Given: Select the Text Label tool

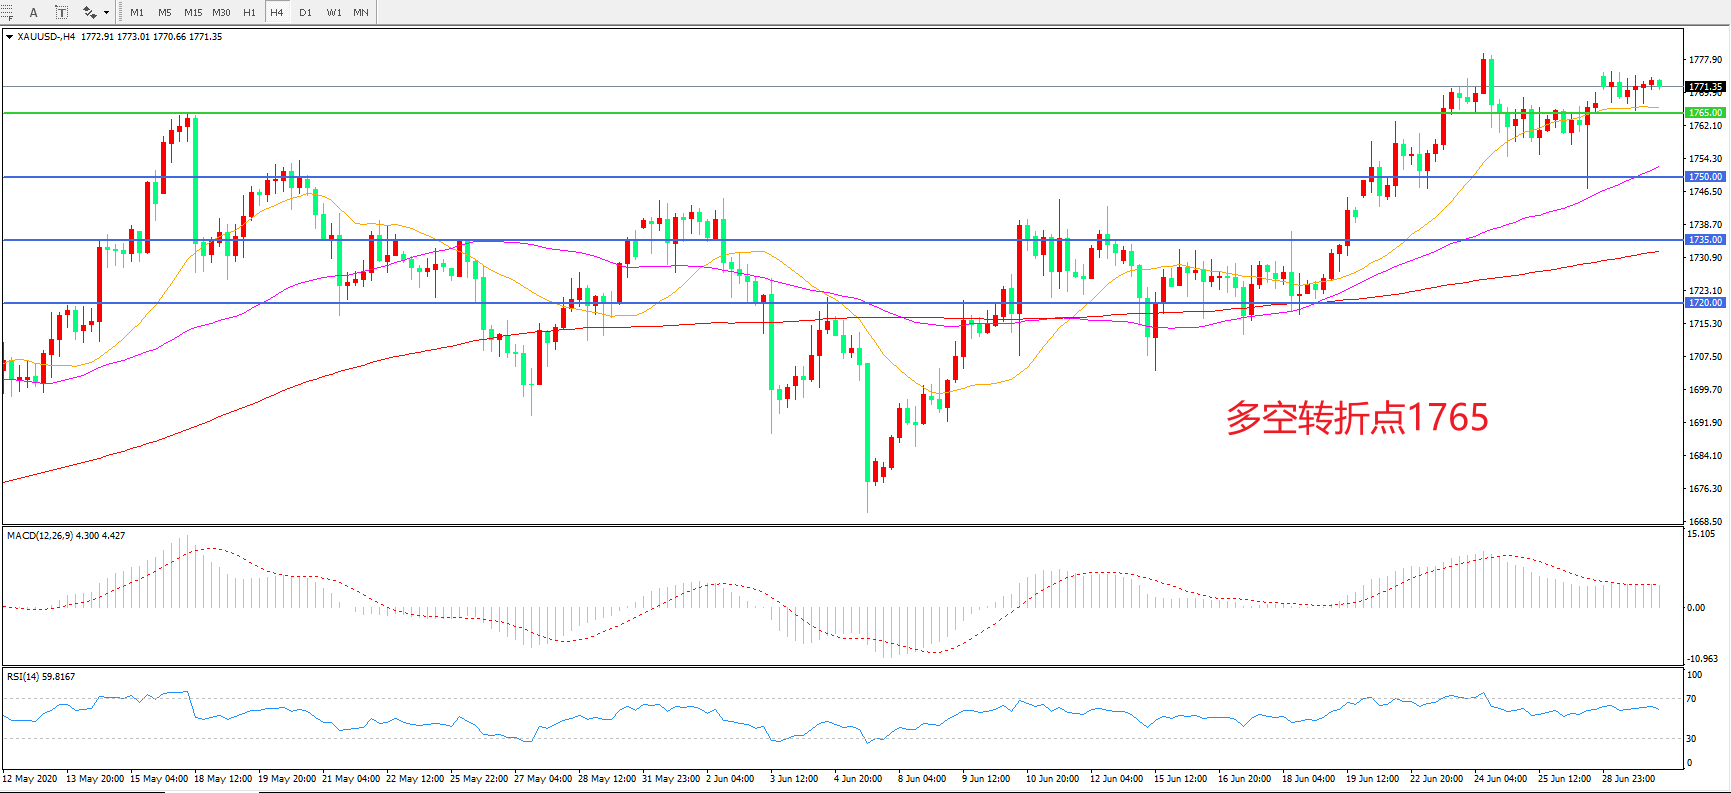Looking at the screenshot, I should pos(61,13).
